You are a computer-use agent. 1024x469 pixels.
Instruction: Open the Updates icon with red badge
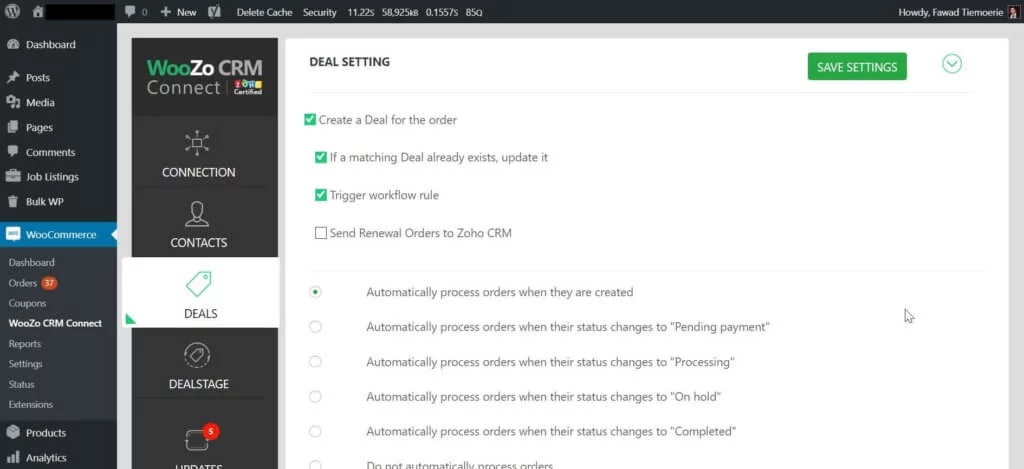point(197,439)
